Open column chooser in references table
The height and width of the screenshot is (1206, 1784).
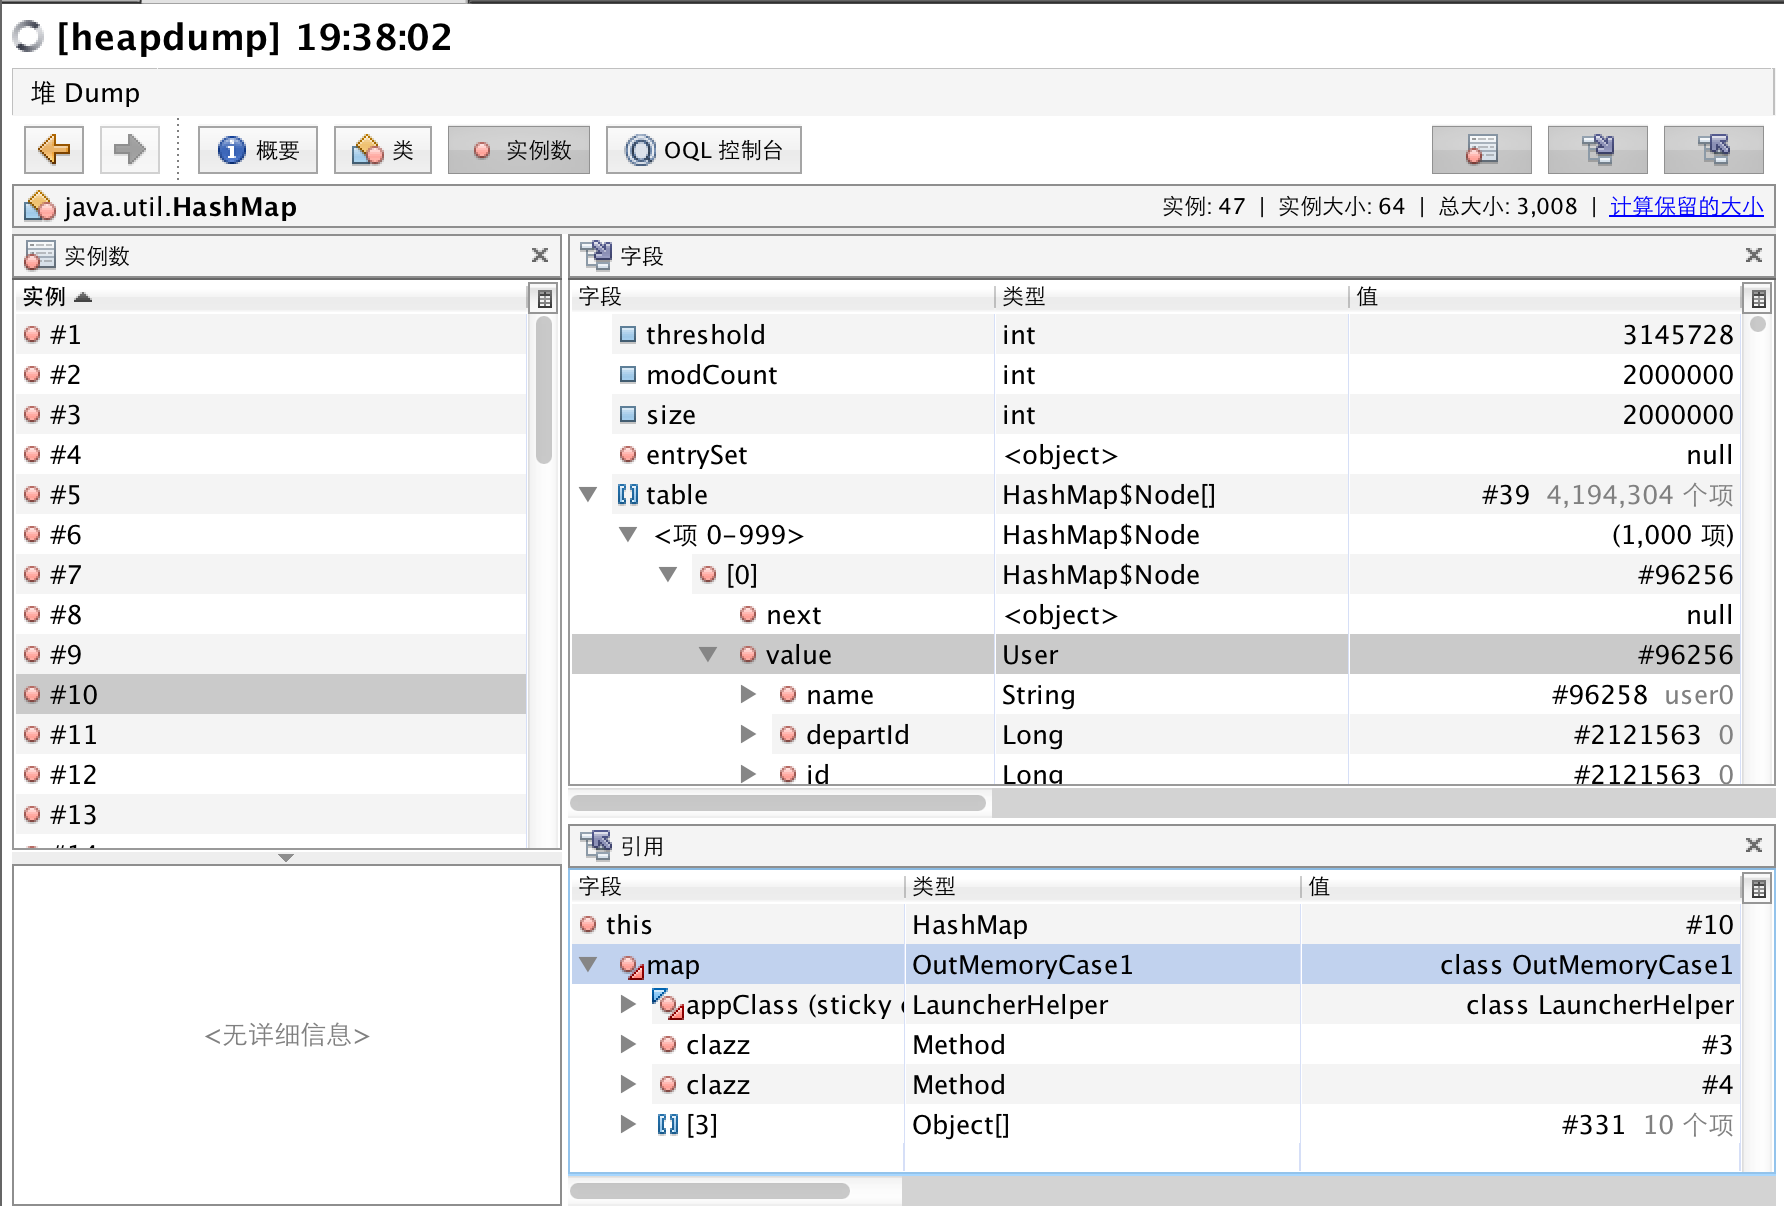click(1758, 888)
